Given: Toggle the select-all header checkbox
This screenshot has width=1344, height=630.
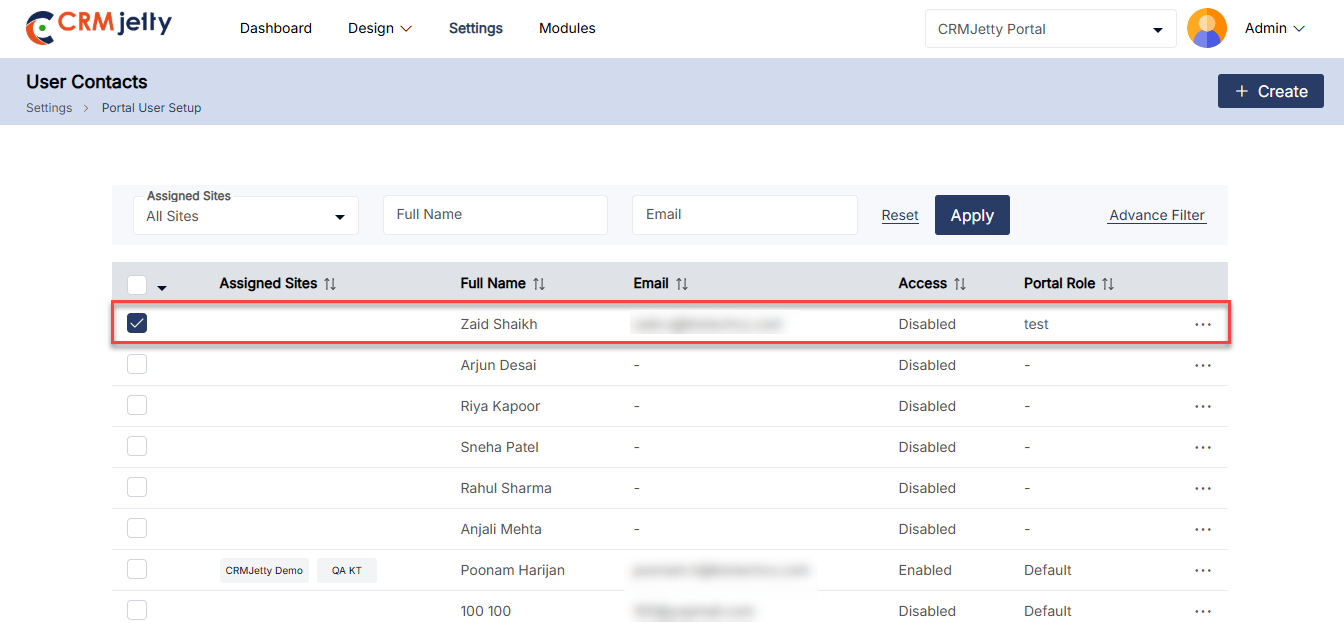Looking at the screenshot, I should [137, 285].
